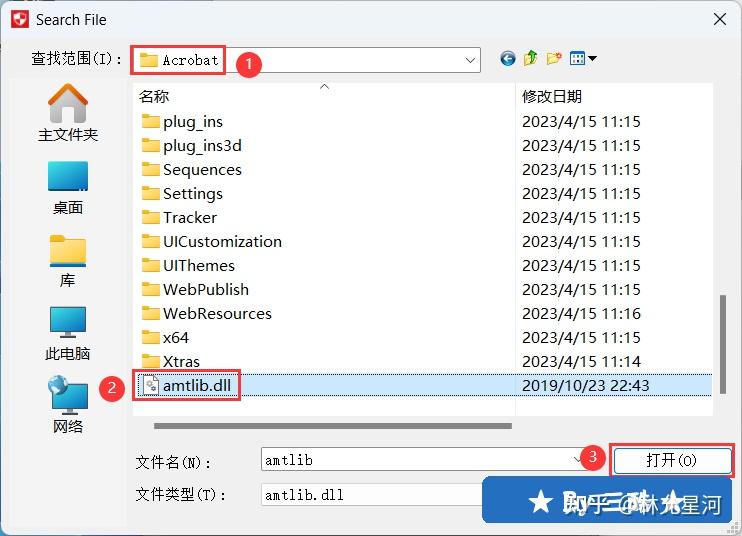Click the horizontal scrollbar in file list

(333, 426)
